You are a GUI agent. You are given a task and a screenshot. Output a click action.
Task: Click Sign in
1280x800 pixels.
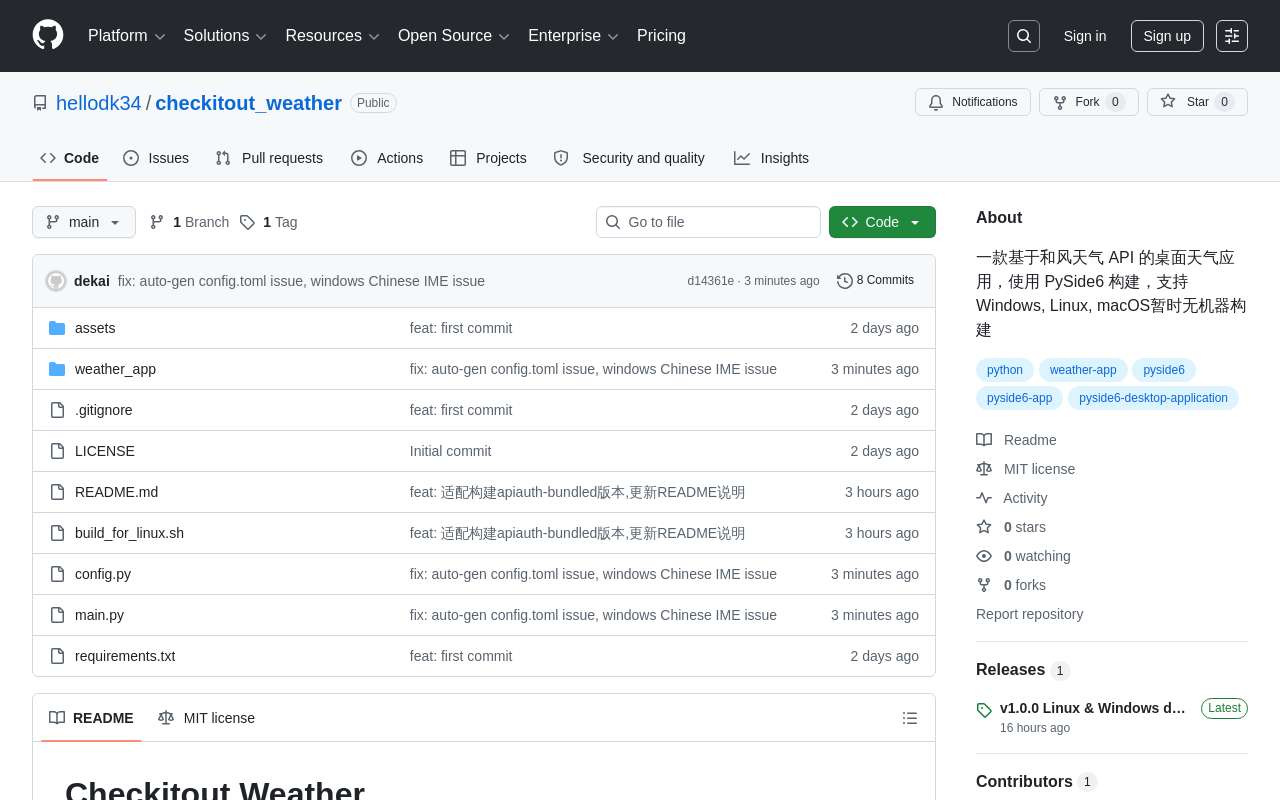point(1085,36)
